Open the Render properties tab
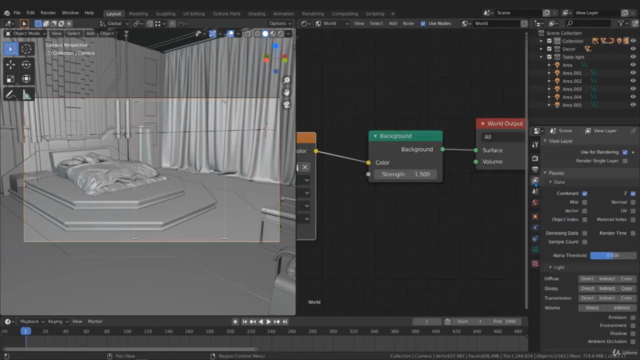 [x=535, y=158]
